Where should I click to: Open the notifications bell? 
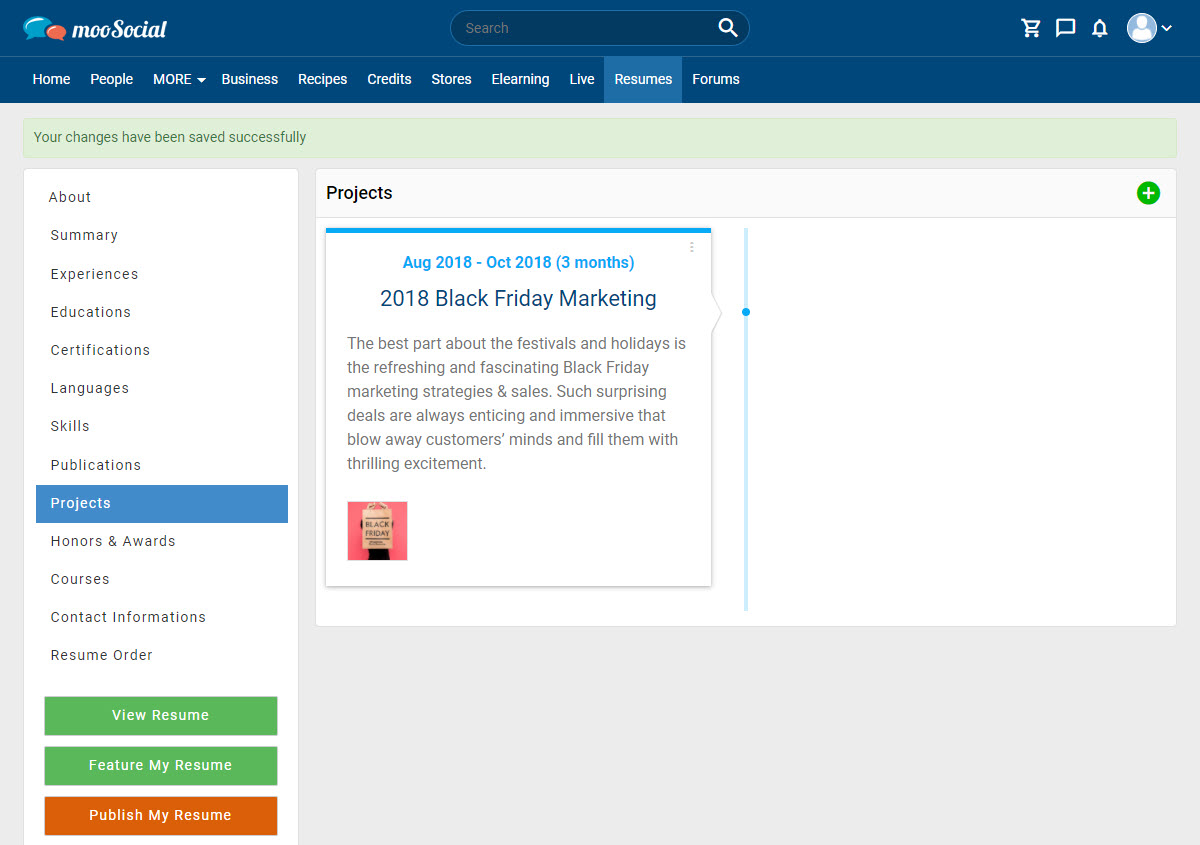tap(1100, 28)
